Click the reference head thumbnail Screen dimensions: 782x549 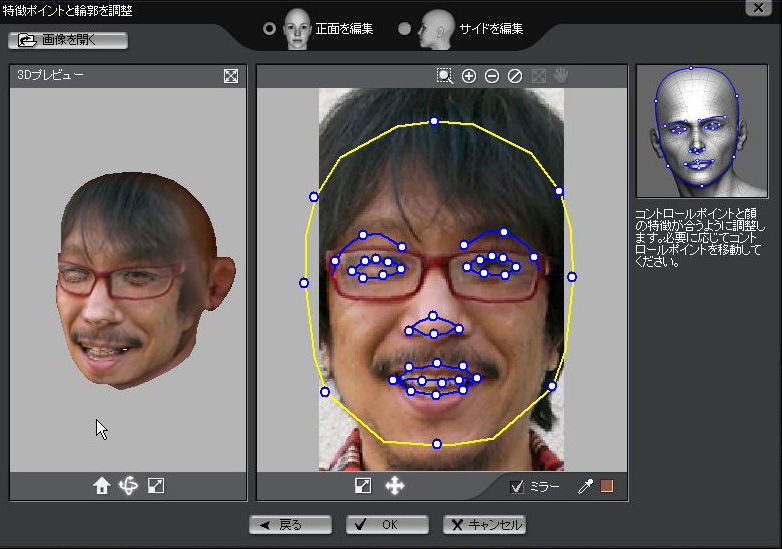tap(701, 132)
